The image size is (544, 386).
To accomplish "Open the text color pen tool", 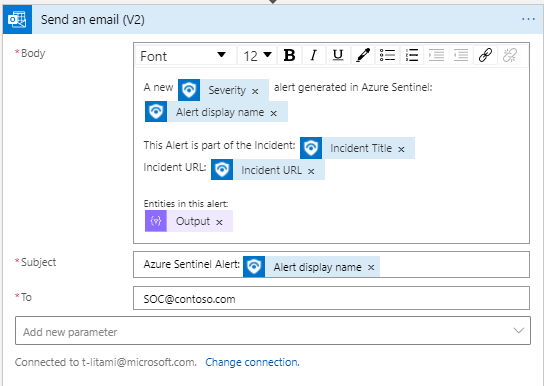I will (363, 55).
